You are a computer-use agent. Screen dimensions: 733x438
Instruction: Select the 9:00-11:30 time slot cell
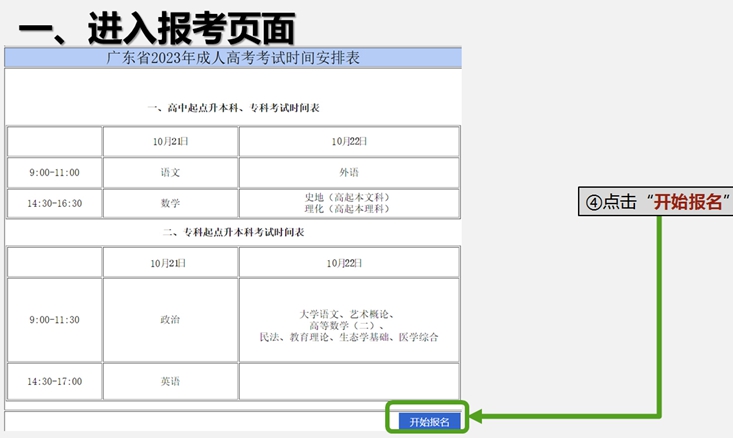54,320
